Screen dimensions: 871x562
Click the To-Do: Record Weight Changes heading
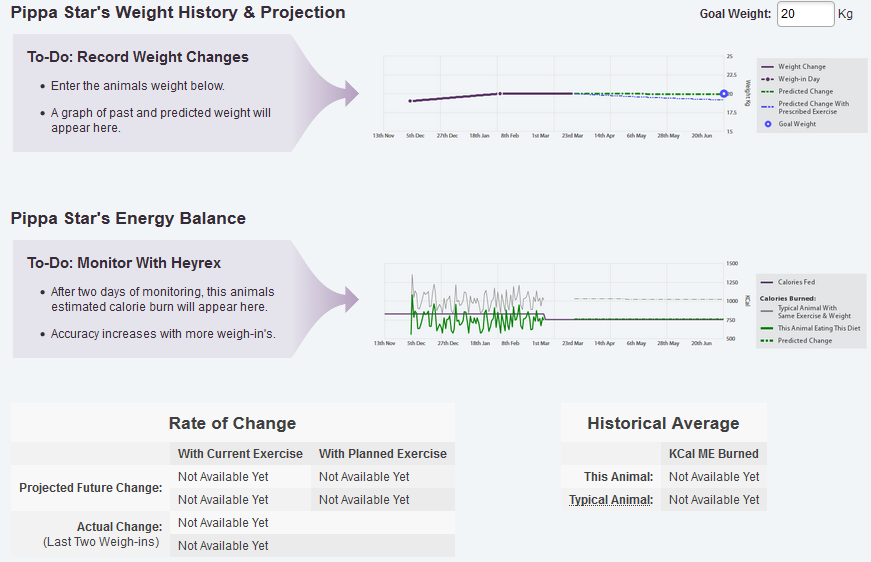click(x=138, y=57)
